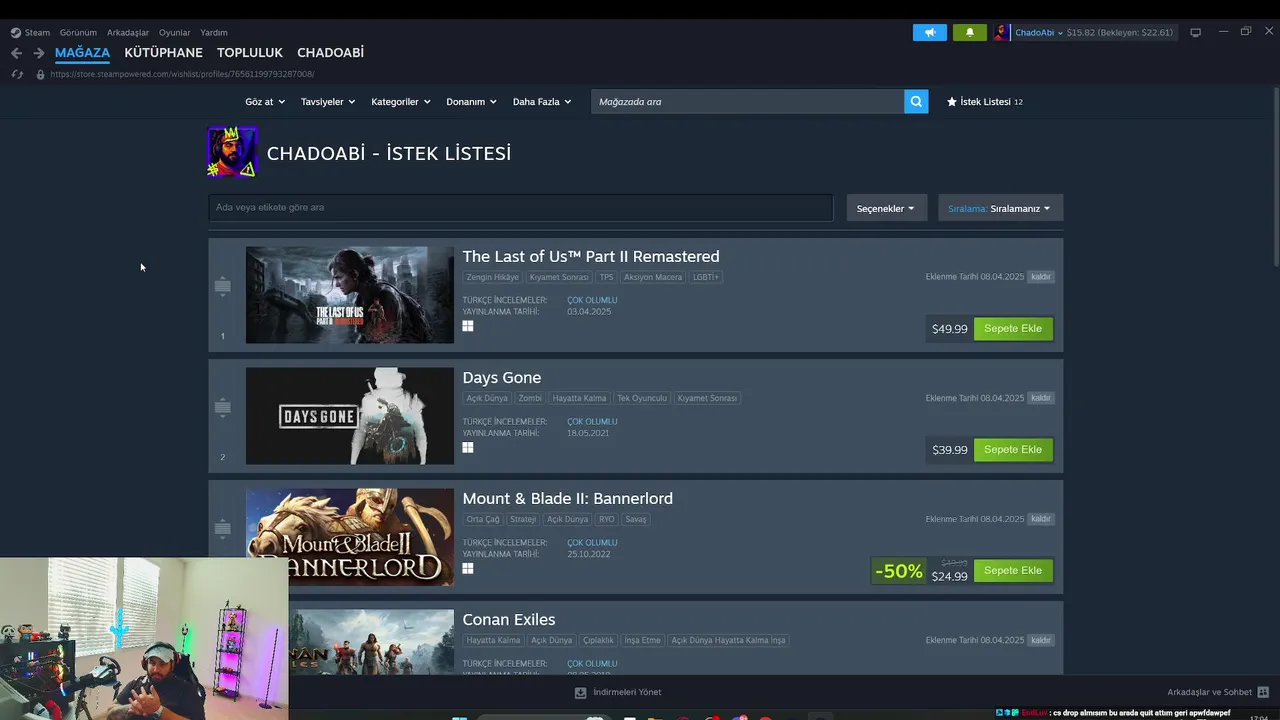Viewport: 1280px width, 720px height.
Task: Remove Conan Exiles from wishlist
Action: pos(1041,640)
